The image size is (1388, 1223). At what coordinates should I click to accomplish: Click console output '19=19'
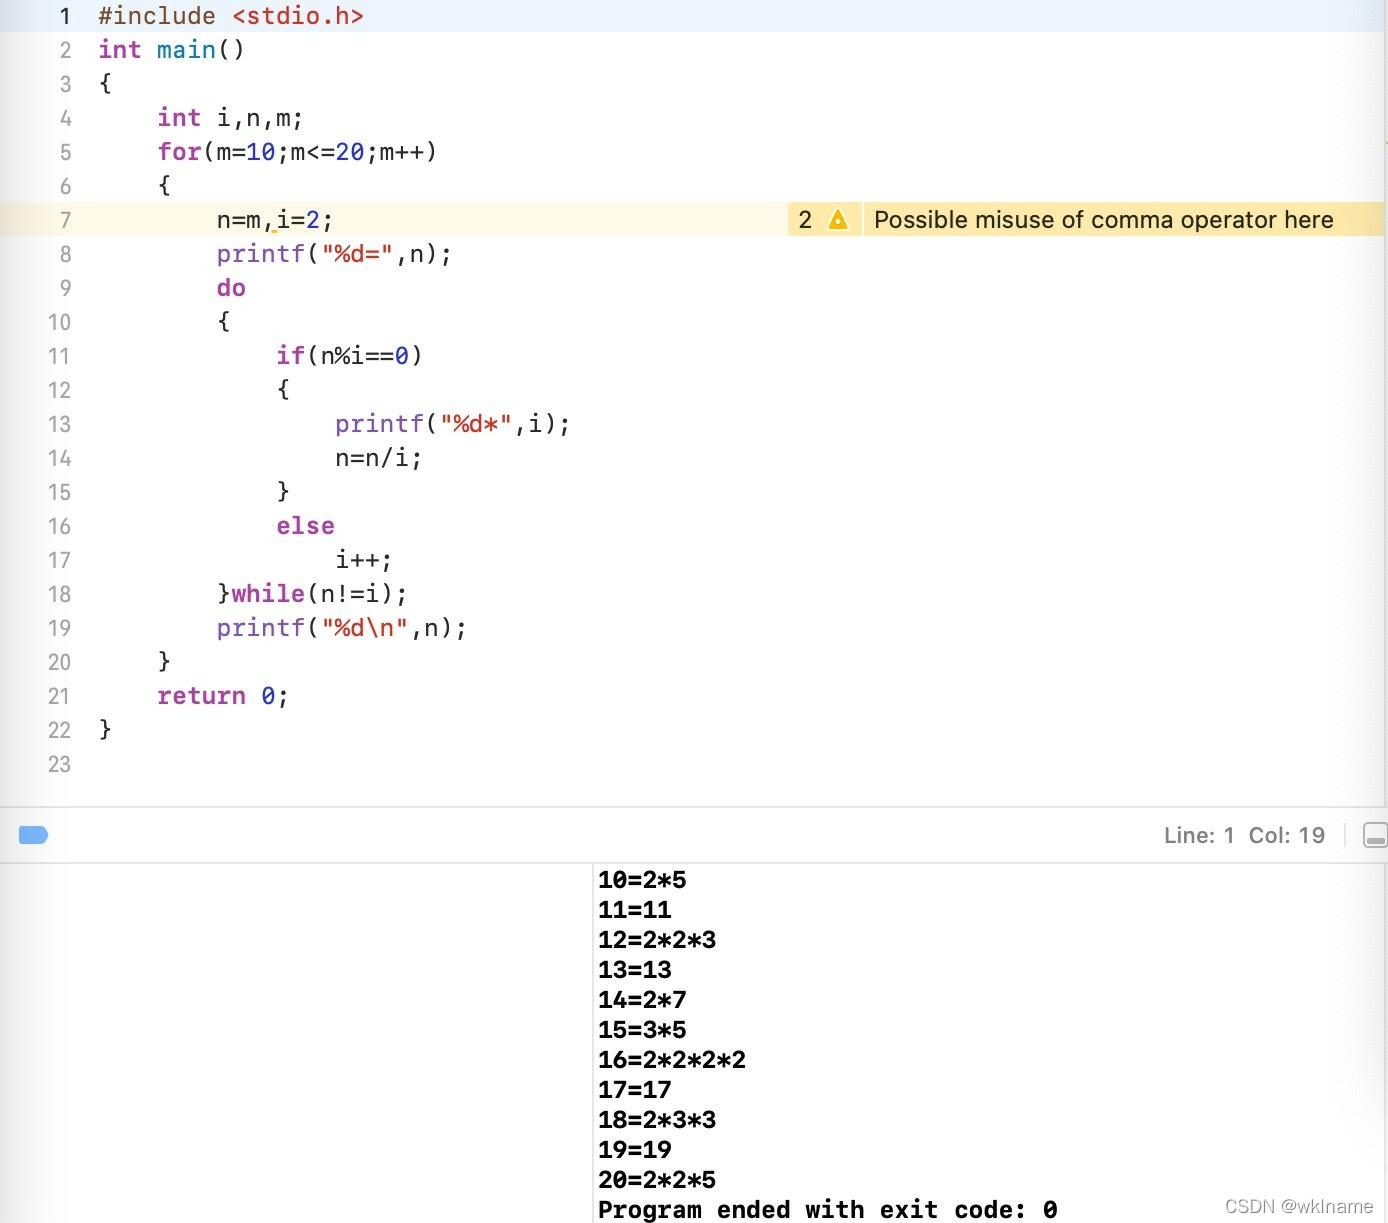coord(635,1150)
